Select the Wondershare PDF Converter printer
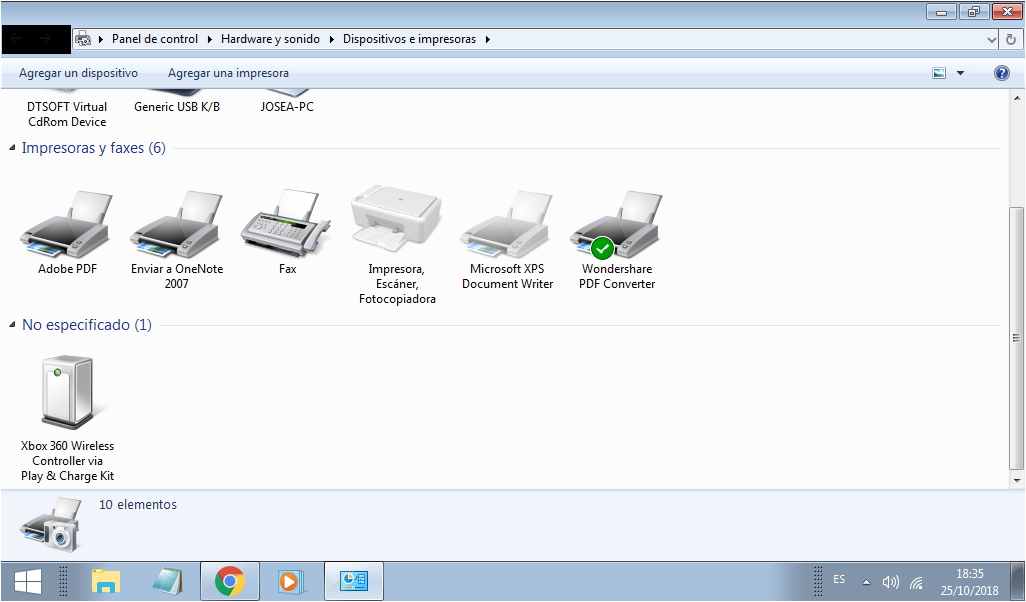Screen dimensions: 1026x602 617,226
